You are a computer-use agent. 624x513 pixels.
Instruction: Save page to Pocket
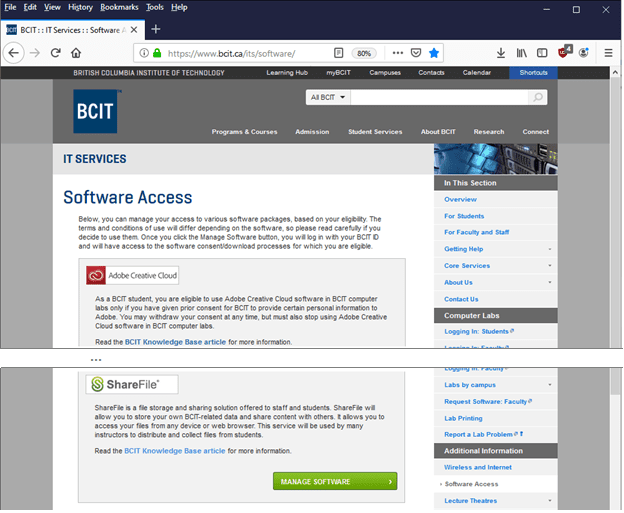click(416, 53)
